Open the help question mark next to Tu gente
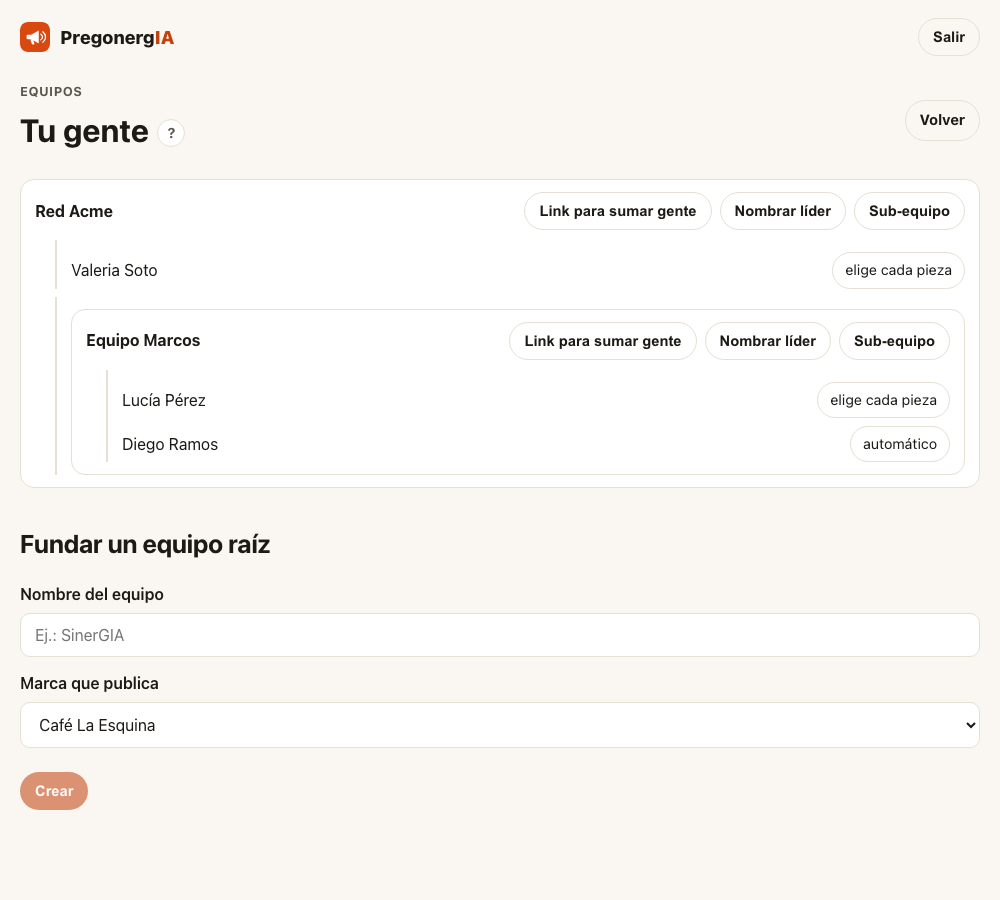The width and height of the screenshot is (1000, 900). [x=171, y=133]
